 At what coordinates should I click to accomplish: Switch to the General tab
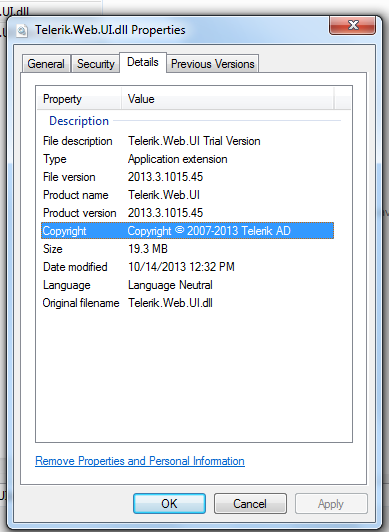pyautogui.click(x=46, y=64)
